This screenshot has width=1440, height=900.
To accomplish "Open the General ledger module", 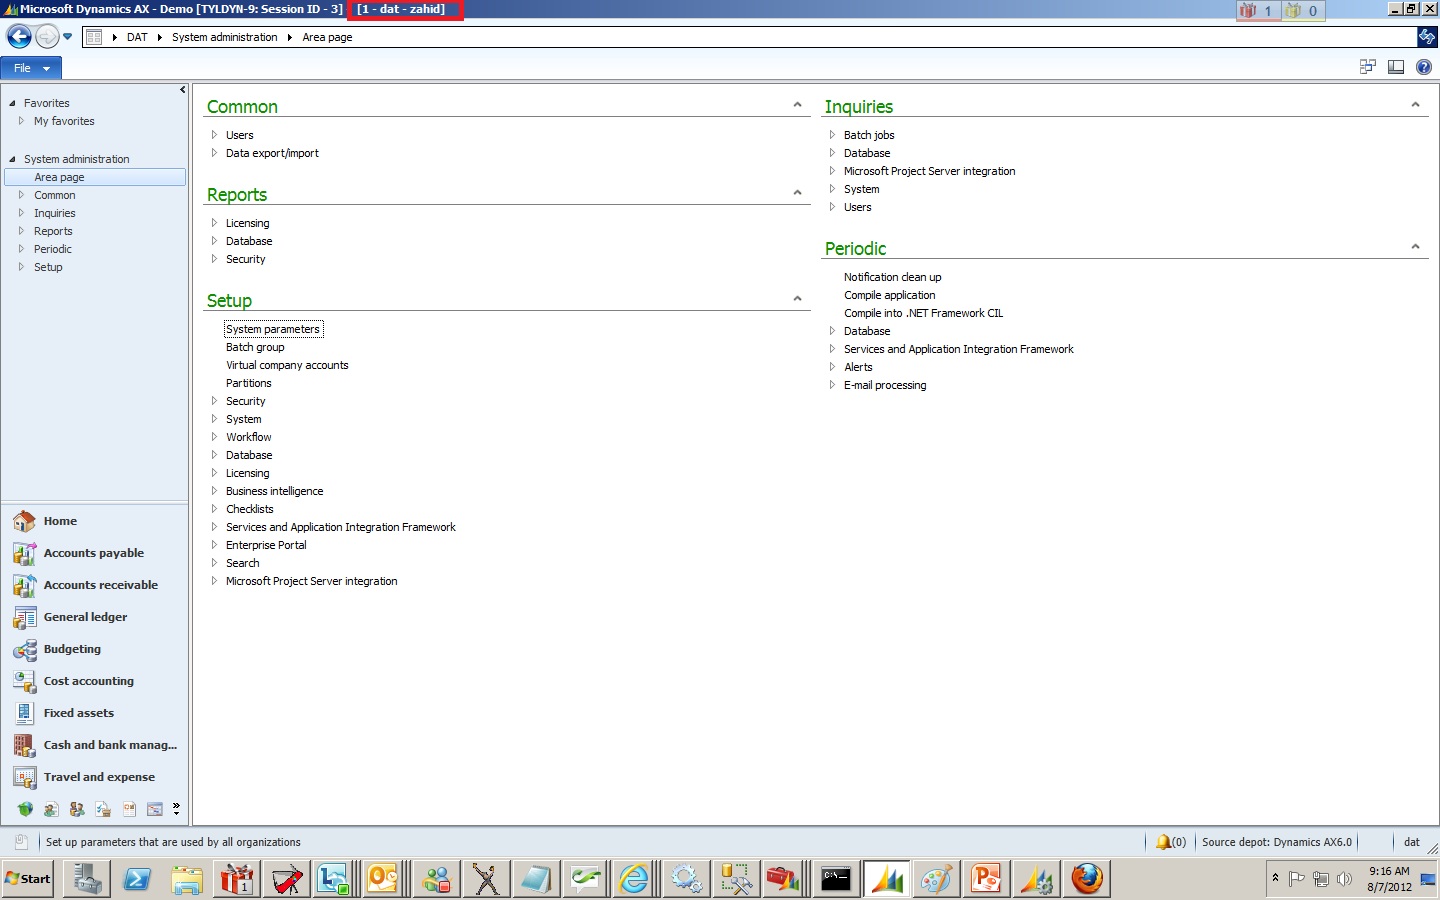I will click(x=85, y=617).
